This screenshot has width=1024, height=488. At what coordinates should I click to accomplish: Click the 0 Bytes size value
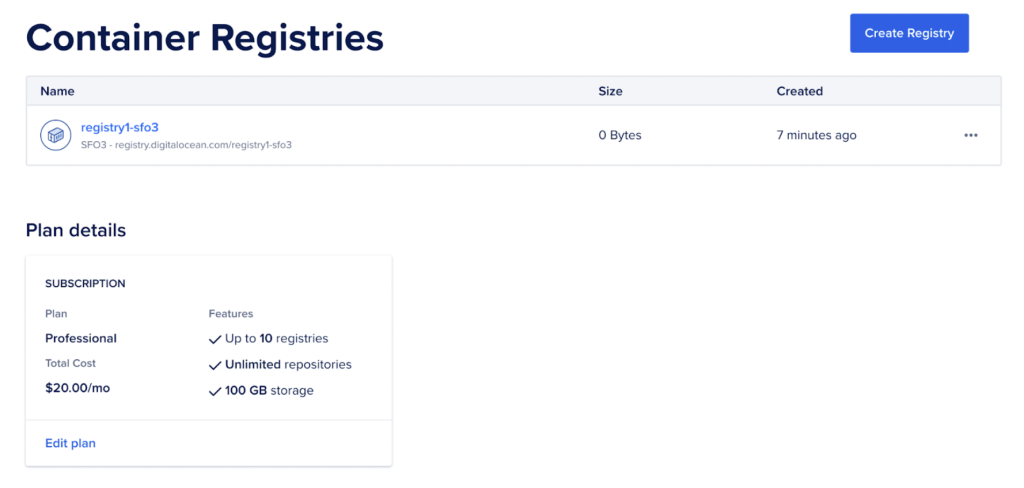pyautogui.click(x=620, y=135)
